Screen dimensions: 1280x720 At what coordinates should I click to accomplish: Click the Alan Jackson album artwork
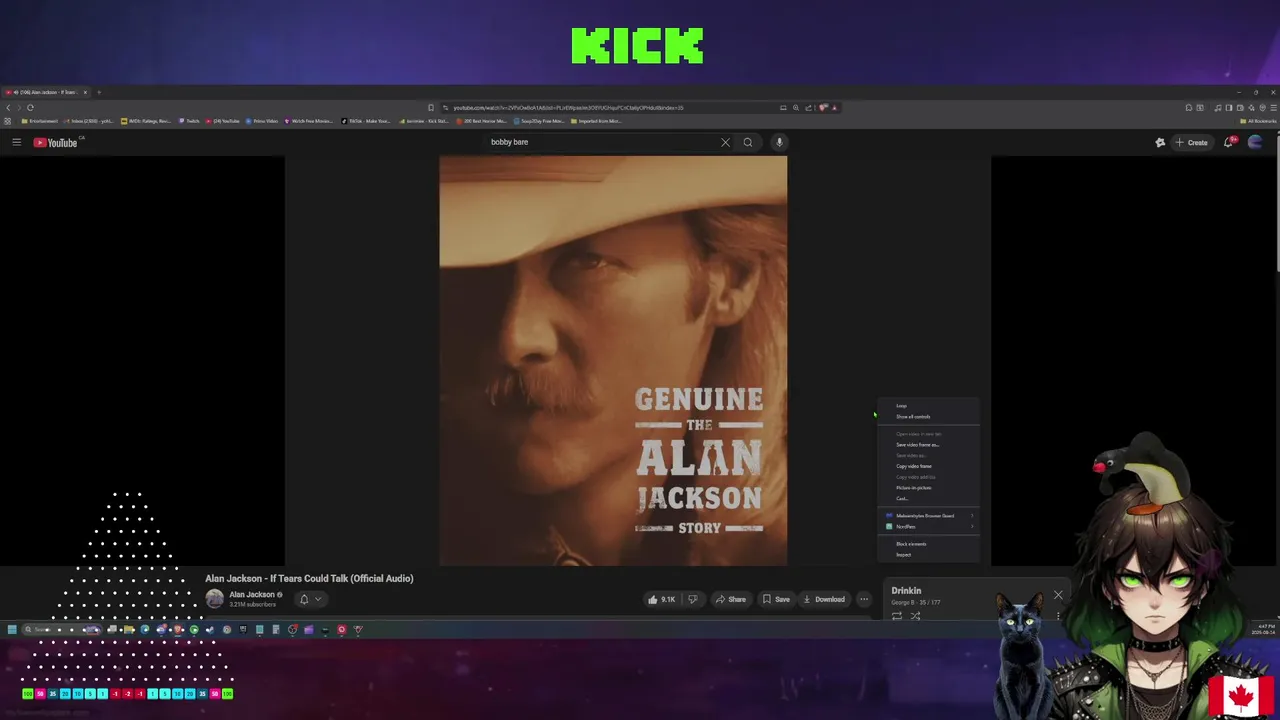click(x=613, y=360)
